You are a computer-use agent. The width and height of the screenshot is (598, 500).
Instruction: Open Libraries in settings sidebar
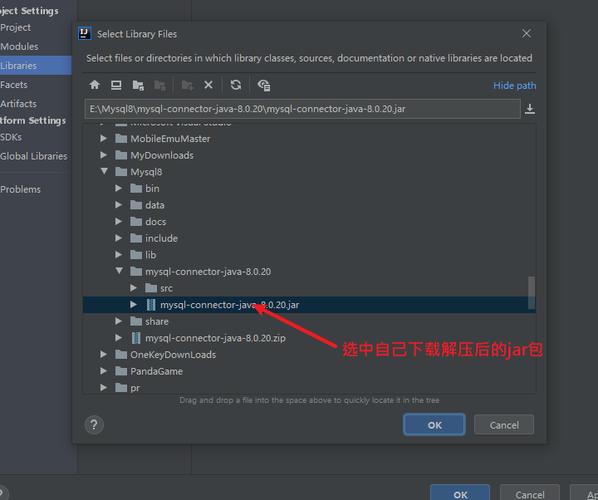35,66
